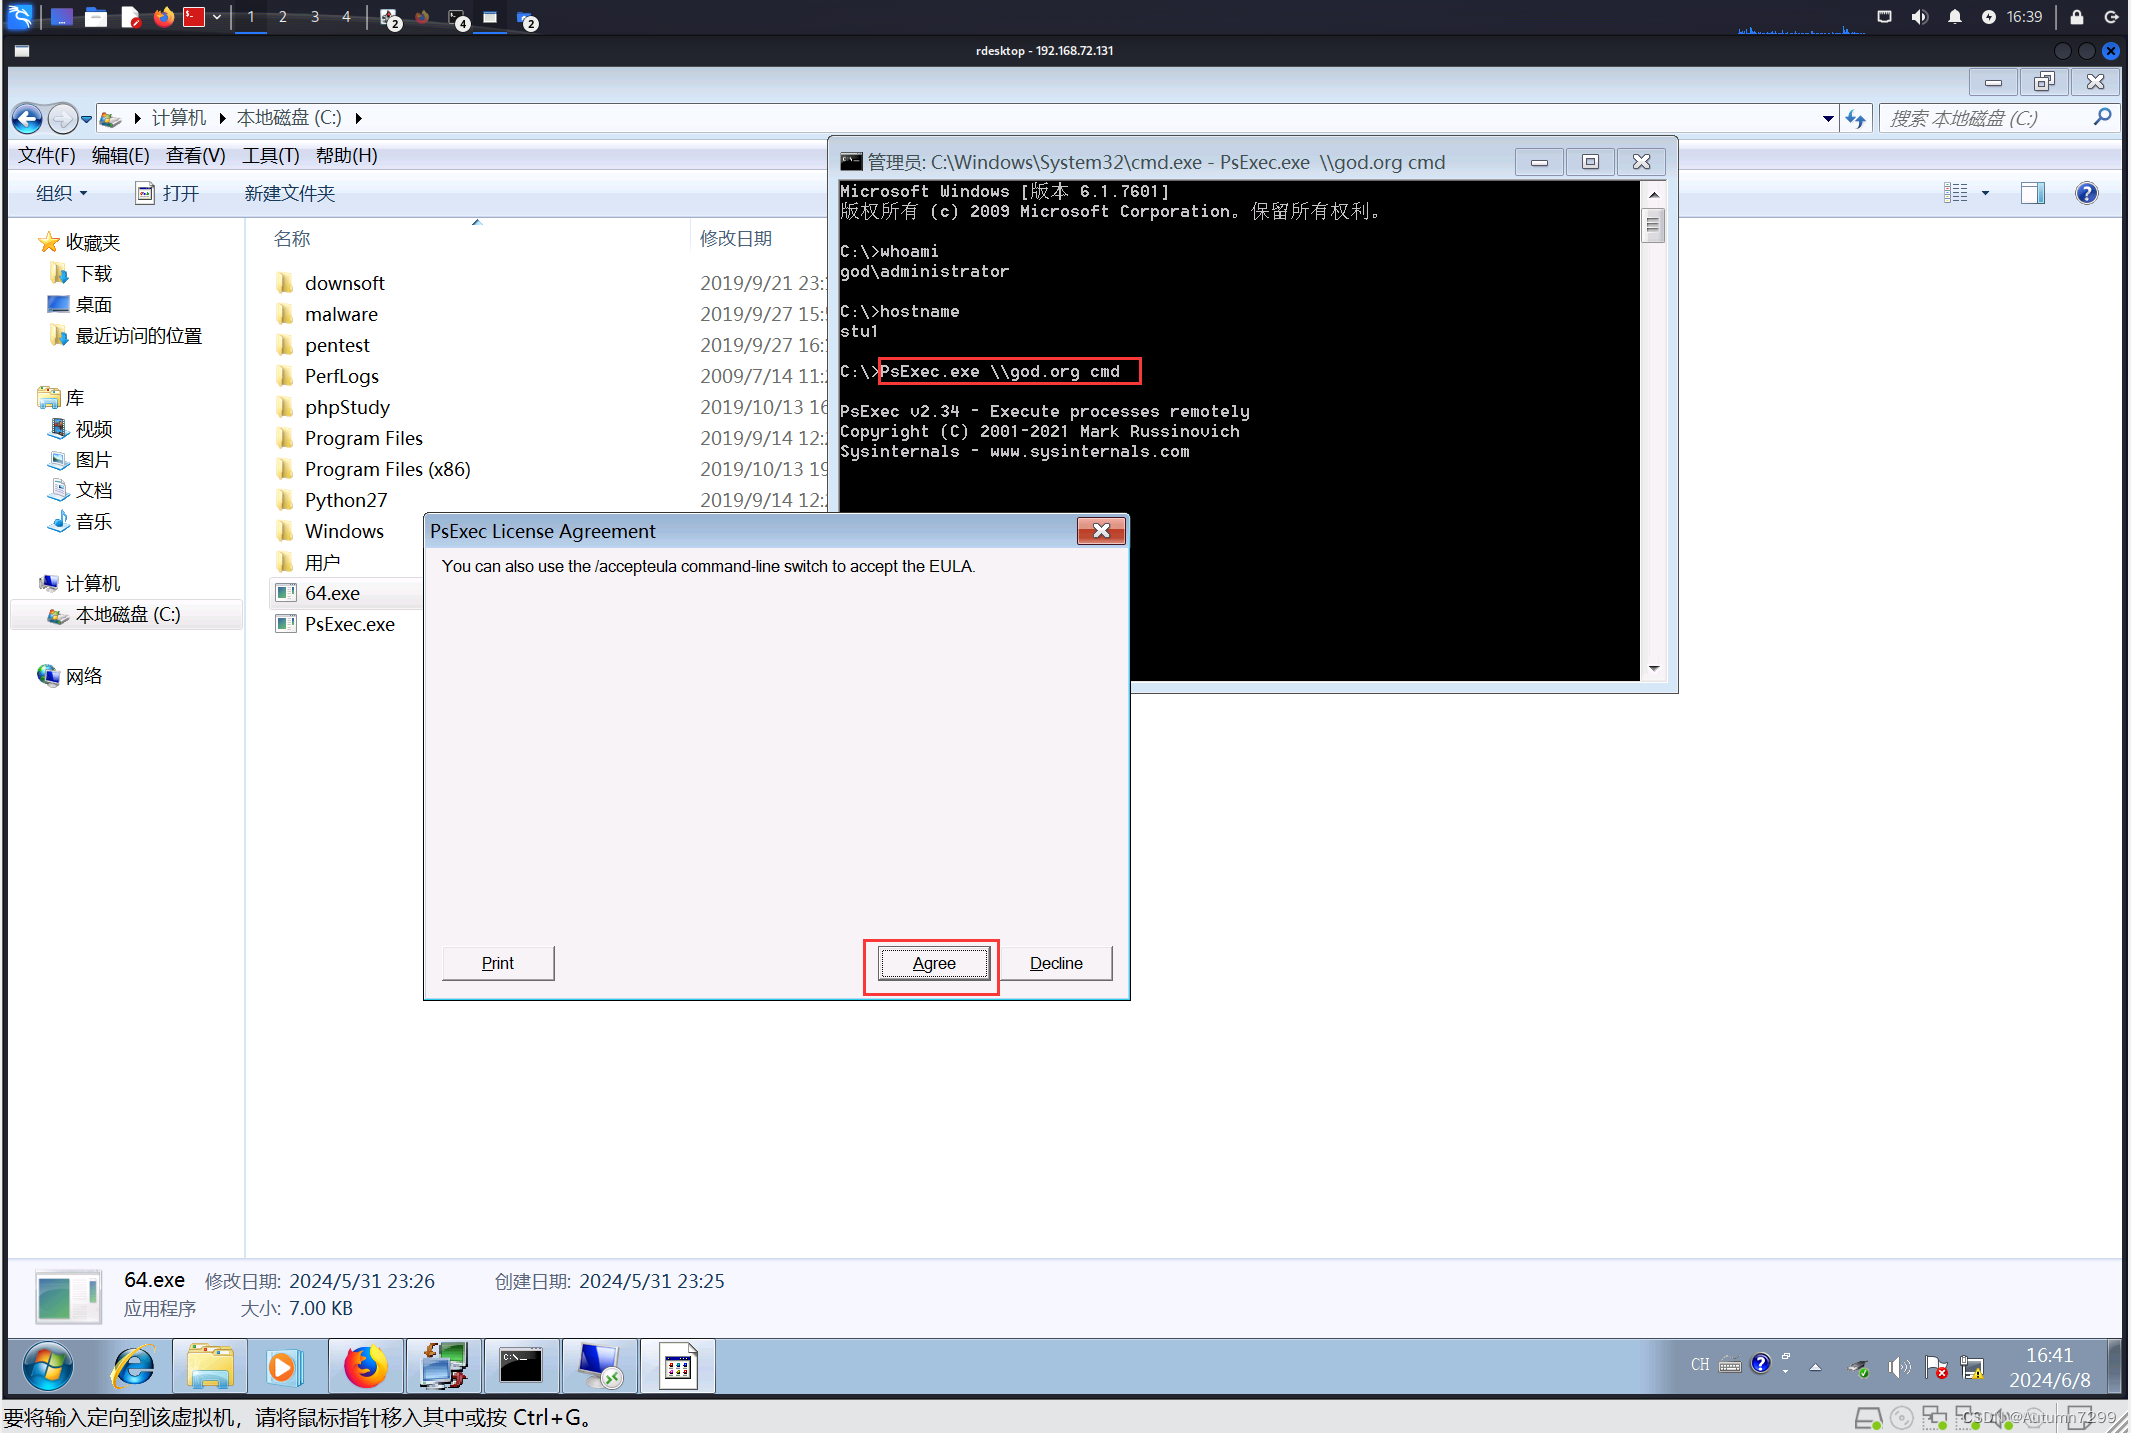Click the cmd window scrollbar down arrow
The image size is (2131, 1433).
1654,668
